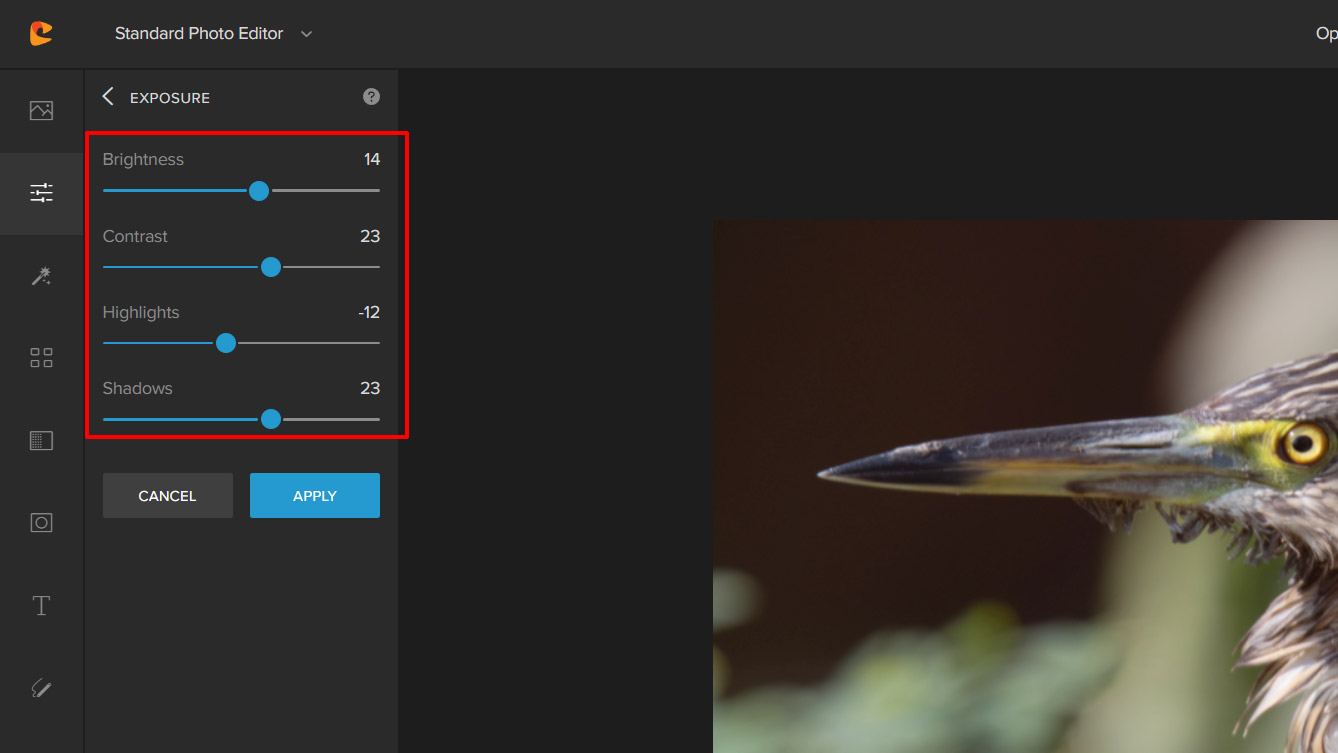Open the Overlays texture icon
Viewport: 1338px width, 753px height.
coord(41,440)
